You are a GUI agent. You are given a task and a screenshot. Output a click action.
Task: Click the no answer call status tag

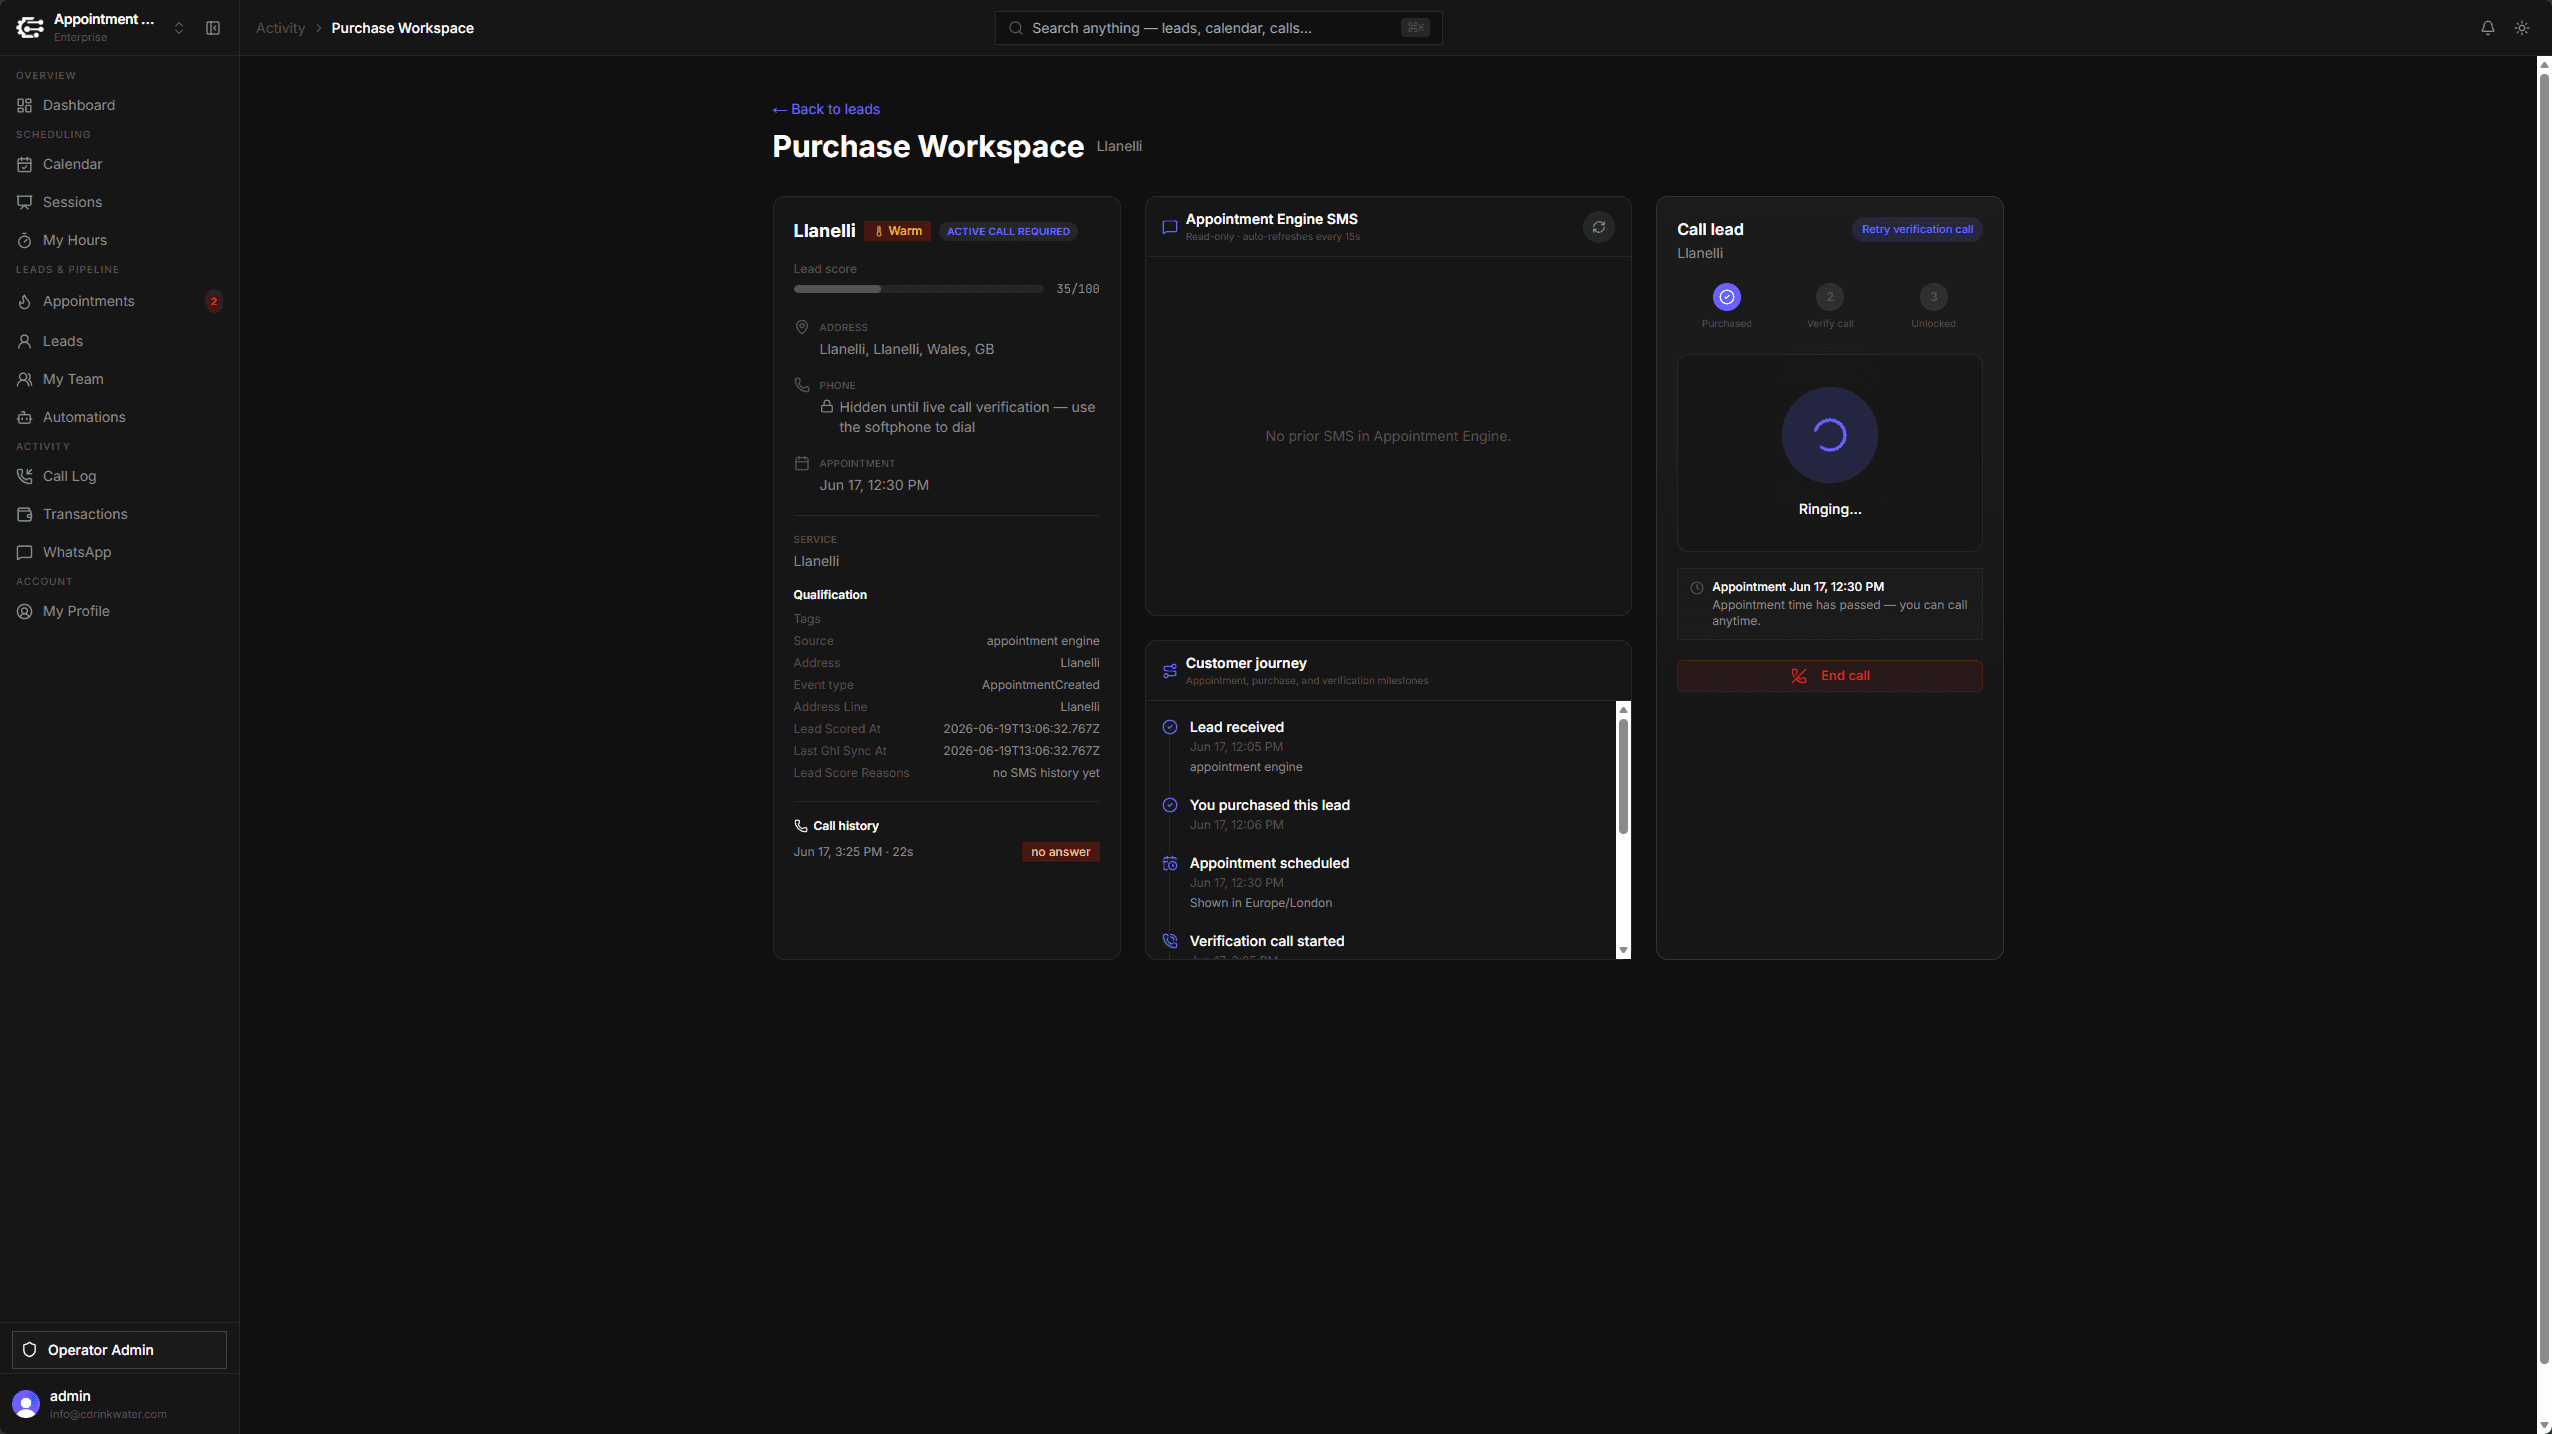tap(1060, 852)
